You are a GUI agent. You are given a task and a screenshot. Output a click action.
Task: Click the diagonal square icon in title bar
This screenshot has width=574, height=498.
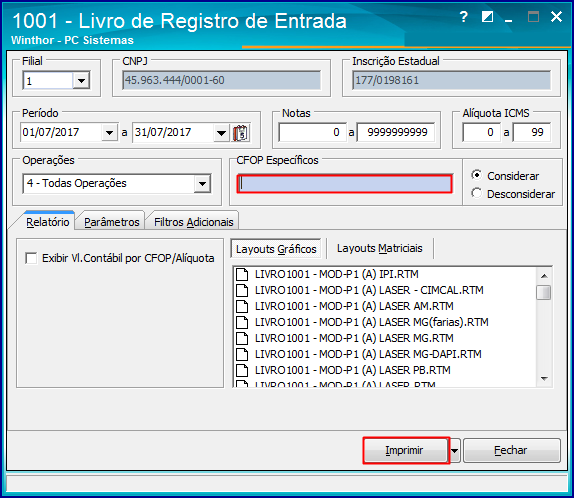pos(487,17)
